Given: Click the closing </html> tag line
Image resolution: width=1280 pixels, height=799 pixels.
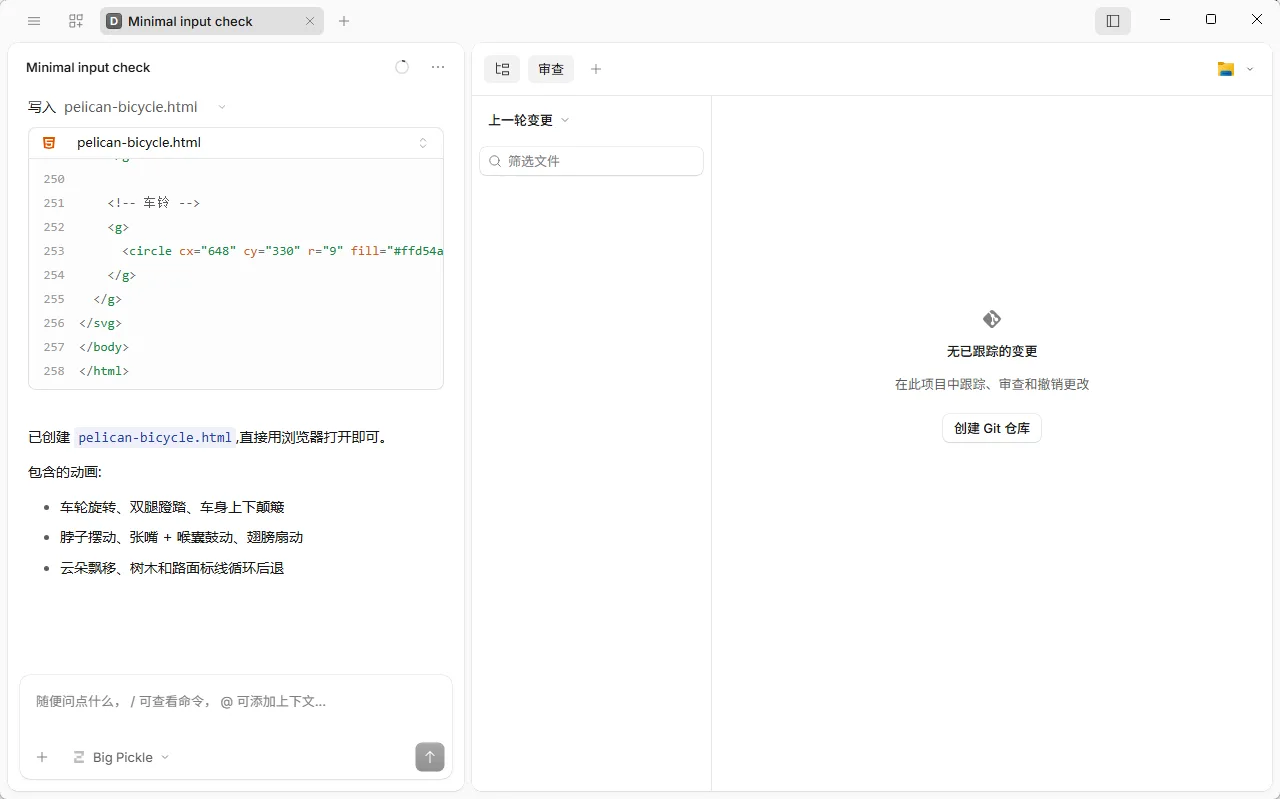Looking at the screenshot, I should (x=104, y=371).
